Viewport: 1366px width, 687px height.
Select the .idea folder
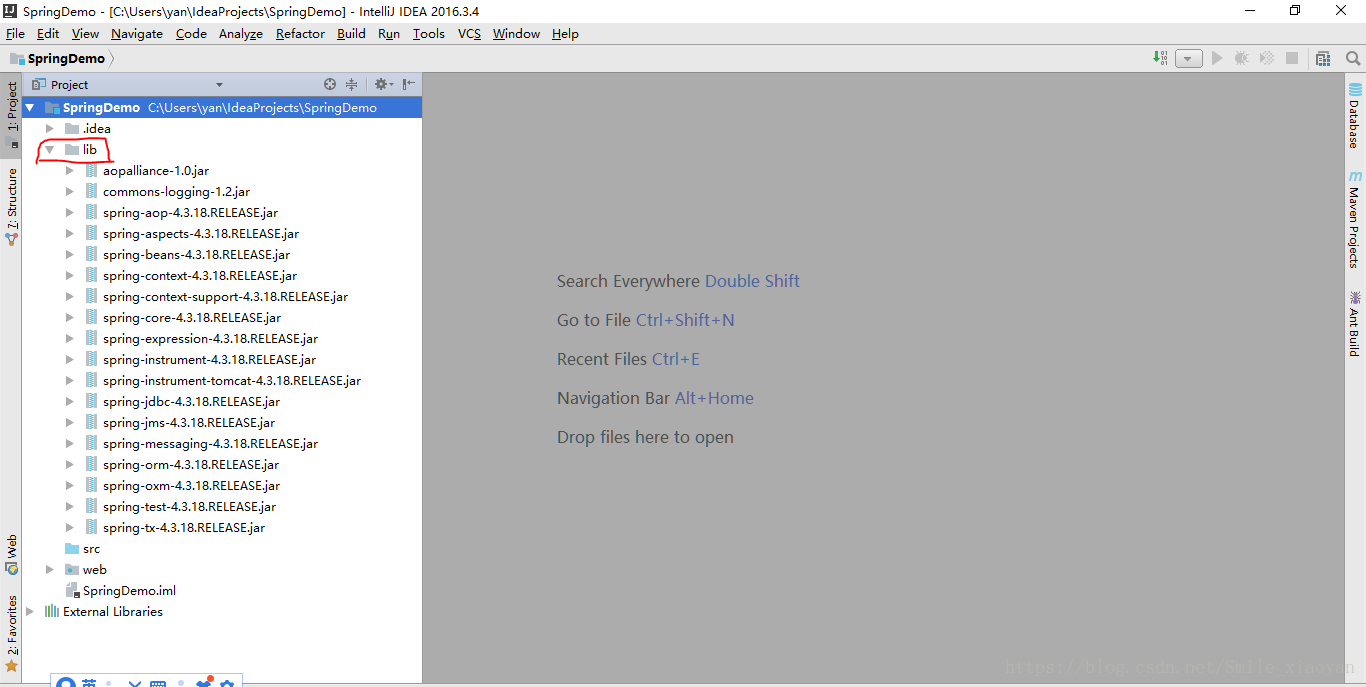pyautogui.click(x=96, y=128)
